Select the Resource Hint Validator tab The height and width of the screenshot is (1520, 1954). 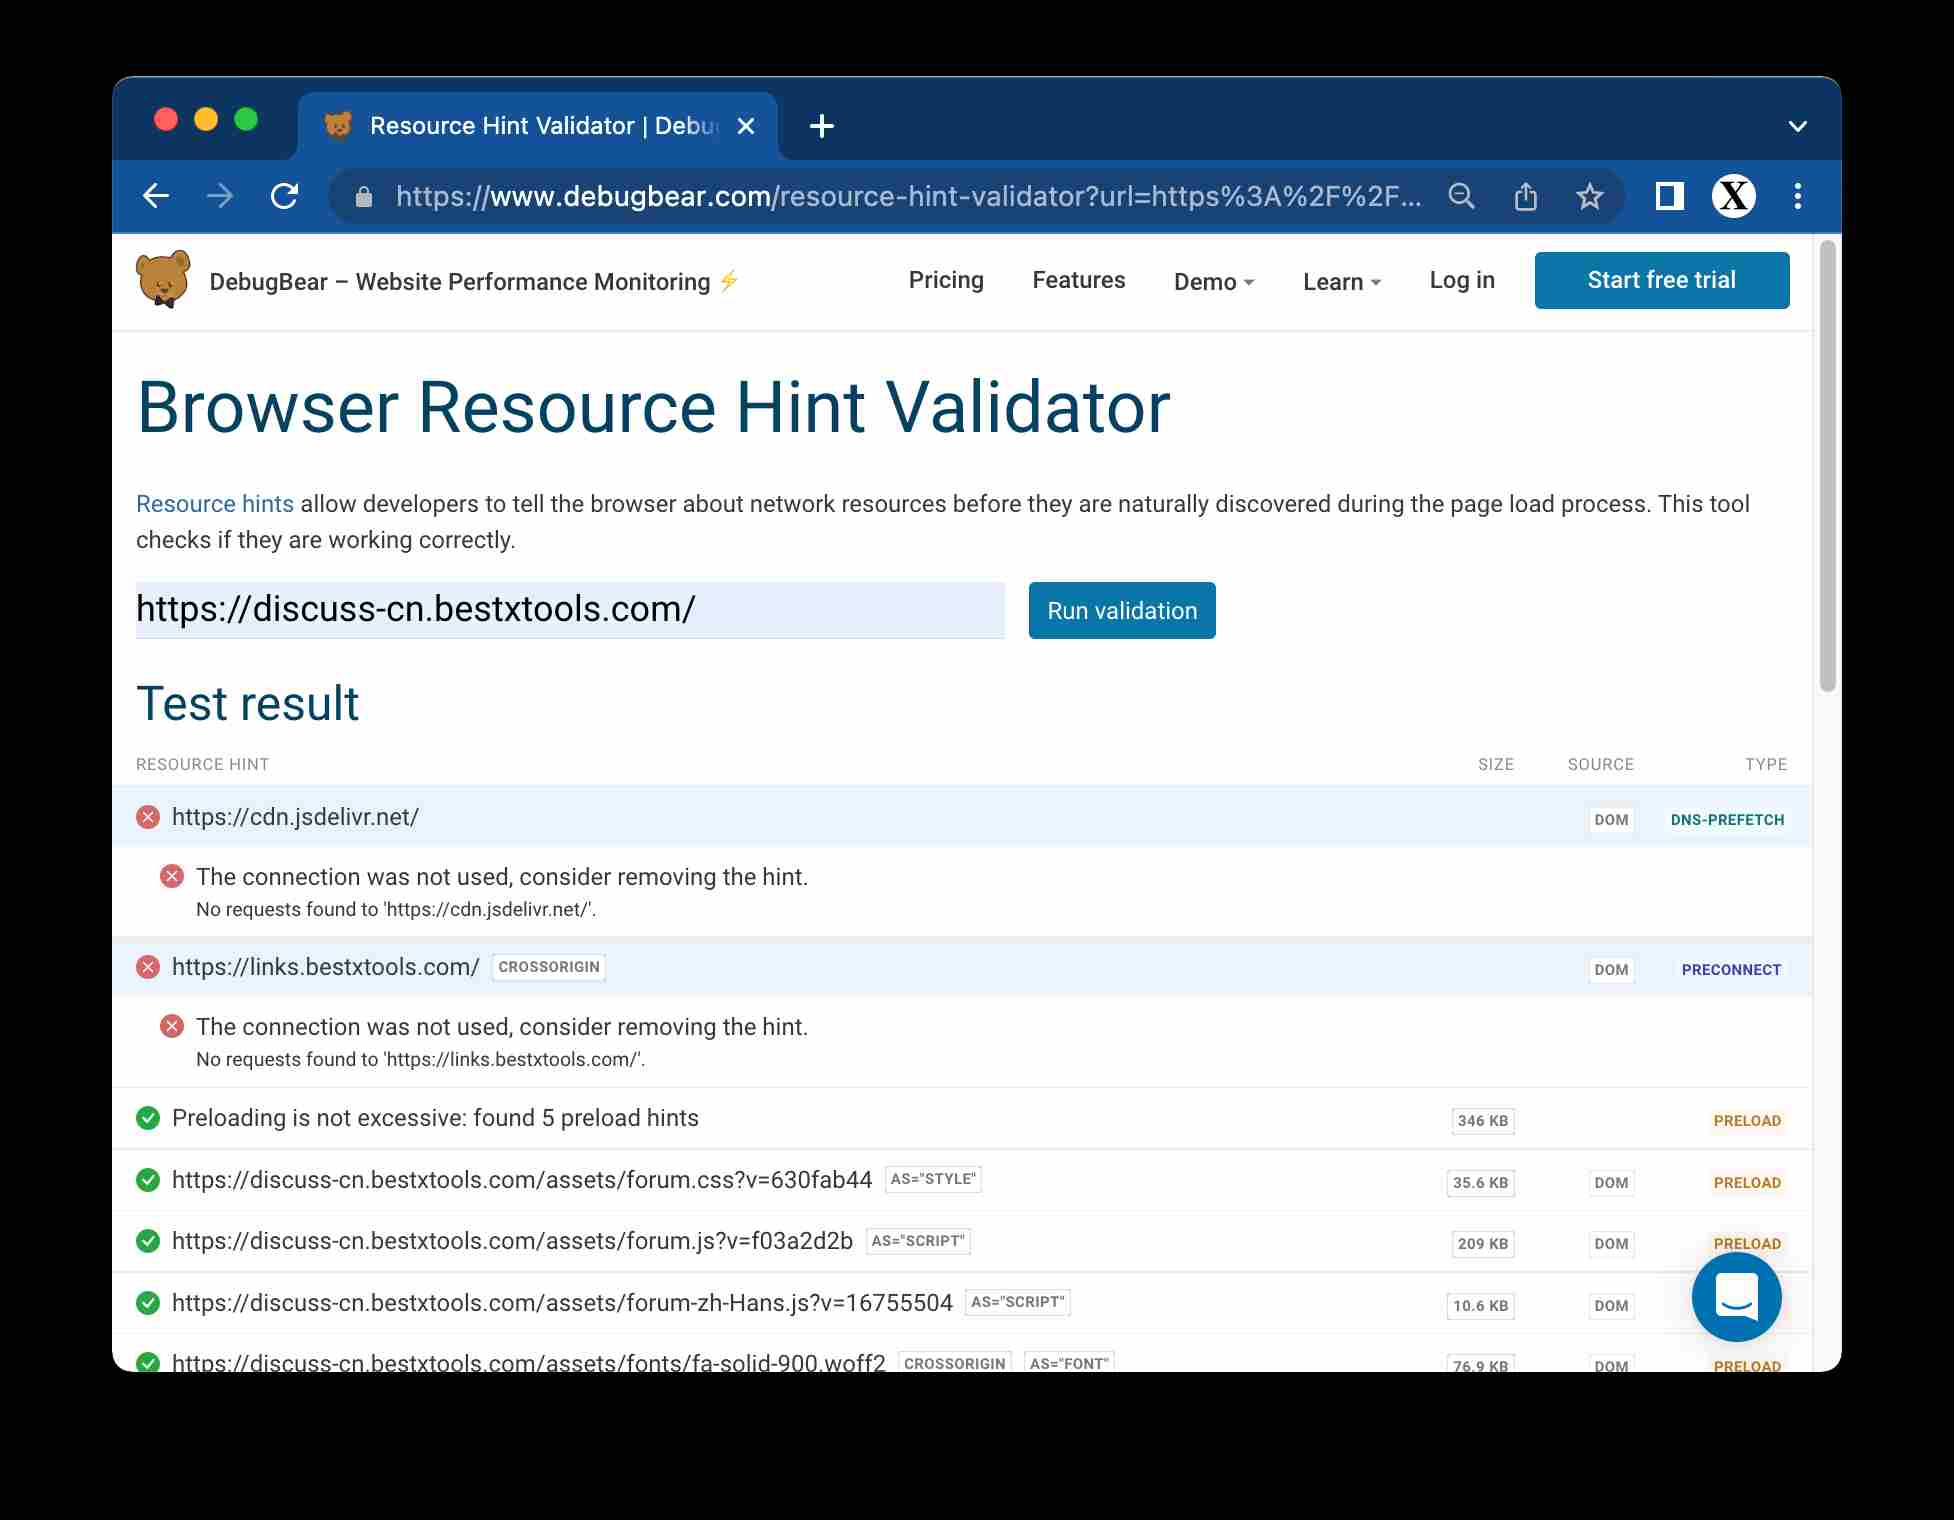pyautogui.click(x=530, y=126)
